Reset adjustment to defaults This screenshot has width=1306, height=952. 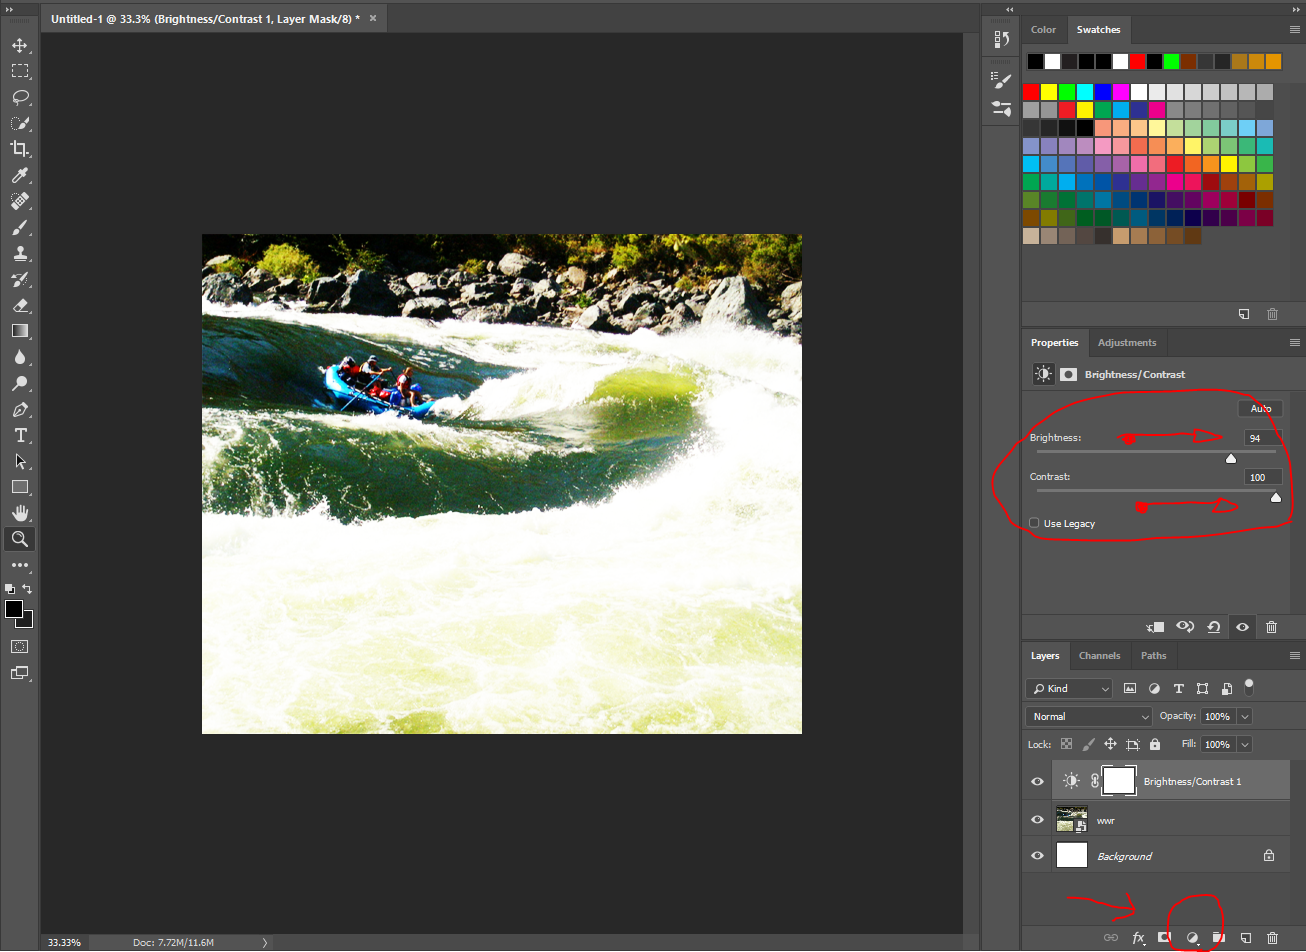pyautogui.click(x=1214, y=627)
